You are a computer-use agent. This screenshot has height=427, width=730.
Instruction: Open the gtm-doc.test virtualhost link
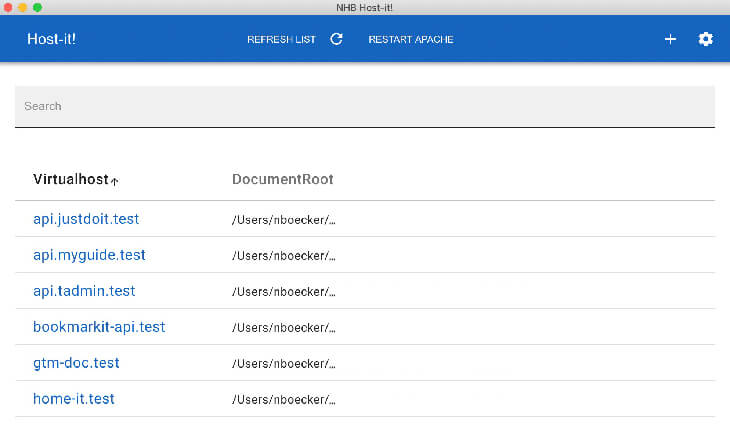point(76,363)
